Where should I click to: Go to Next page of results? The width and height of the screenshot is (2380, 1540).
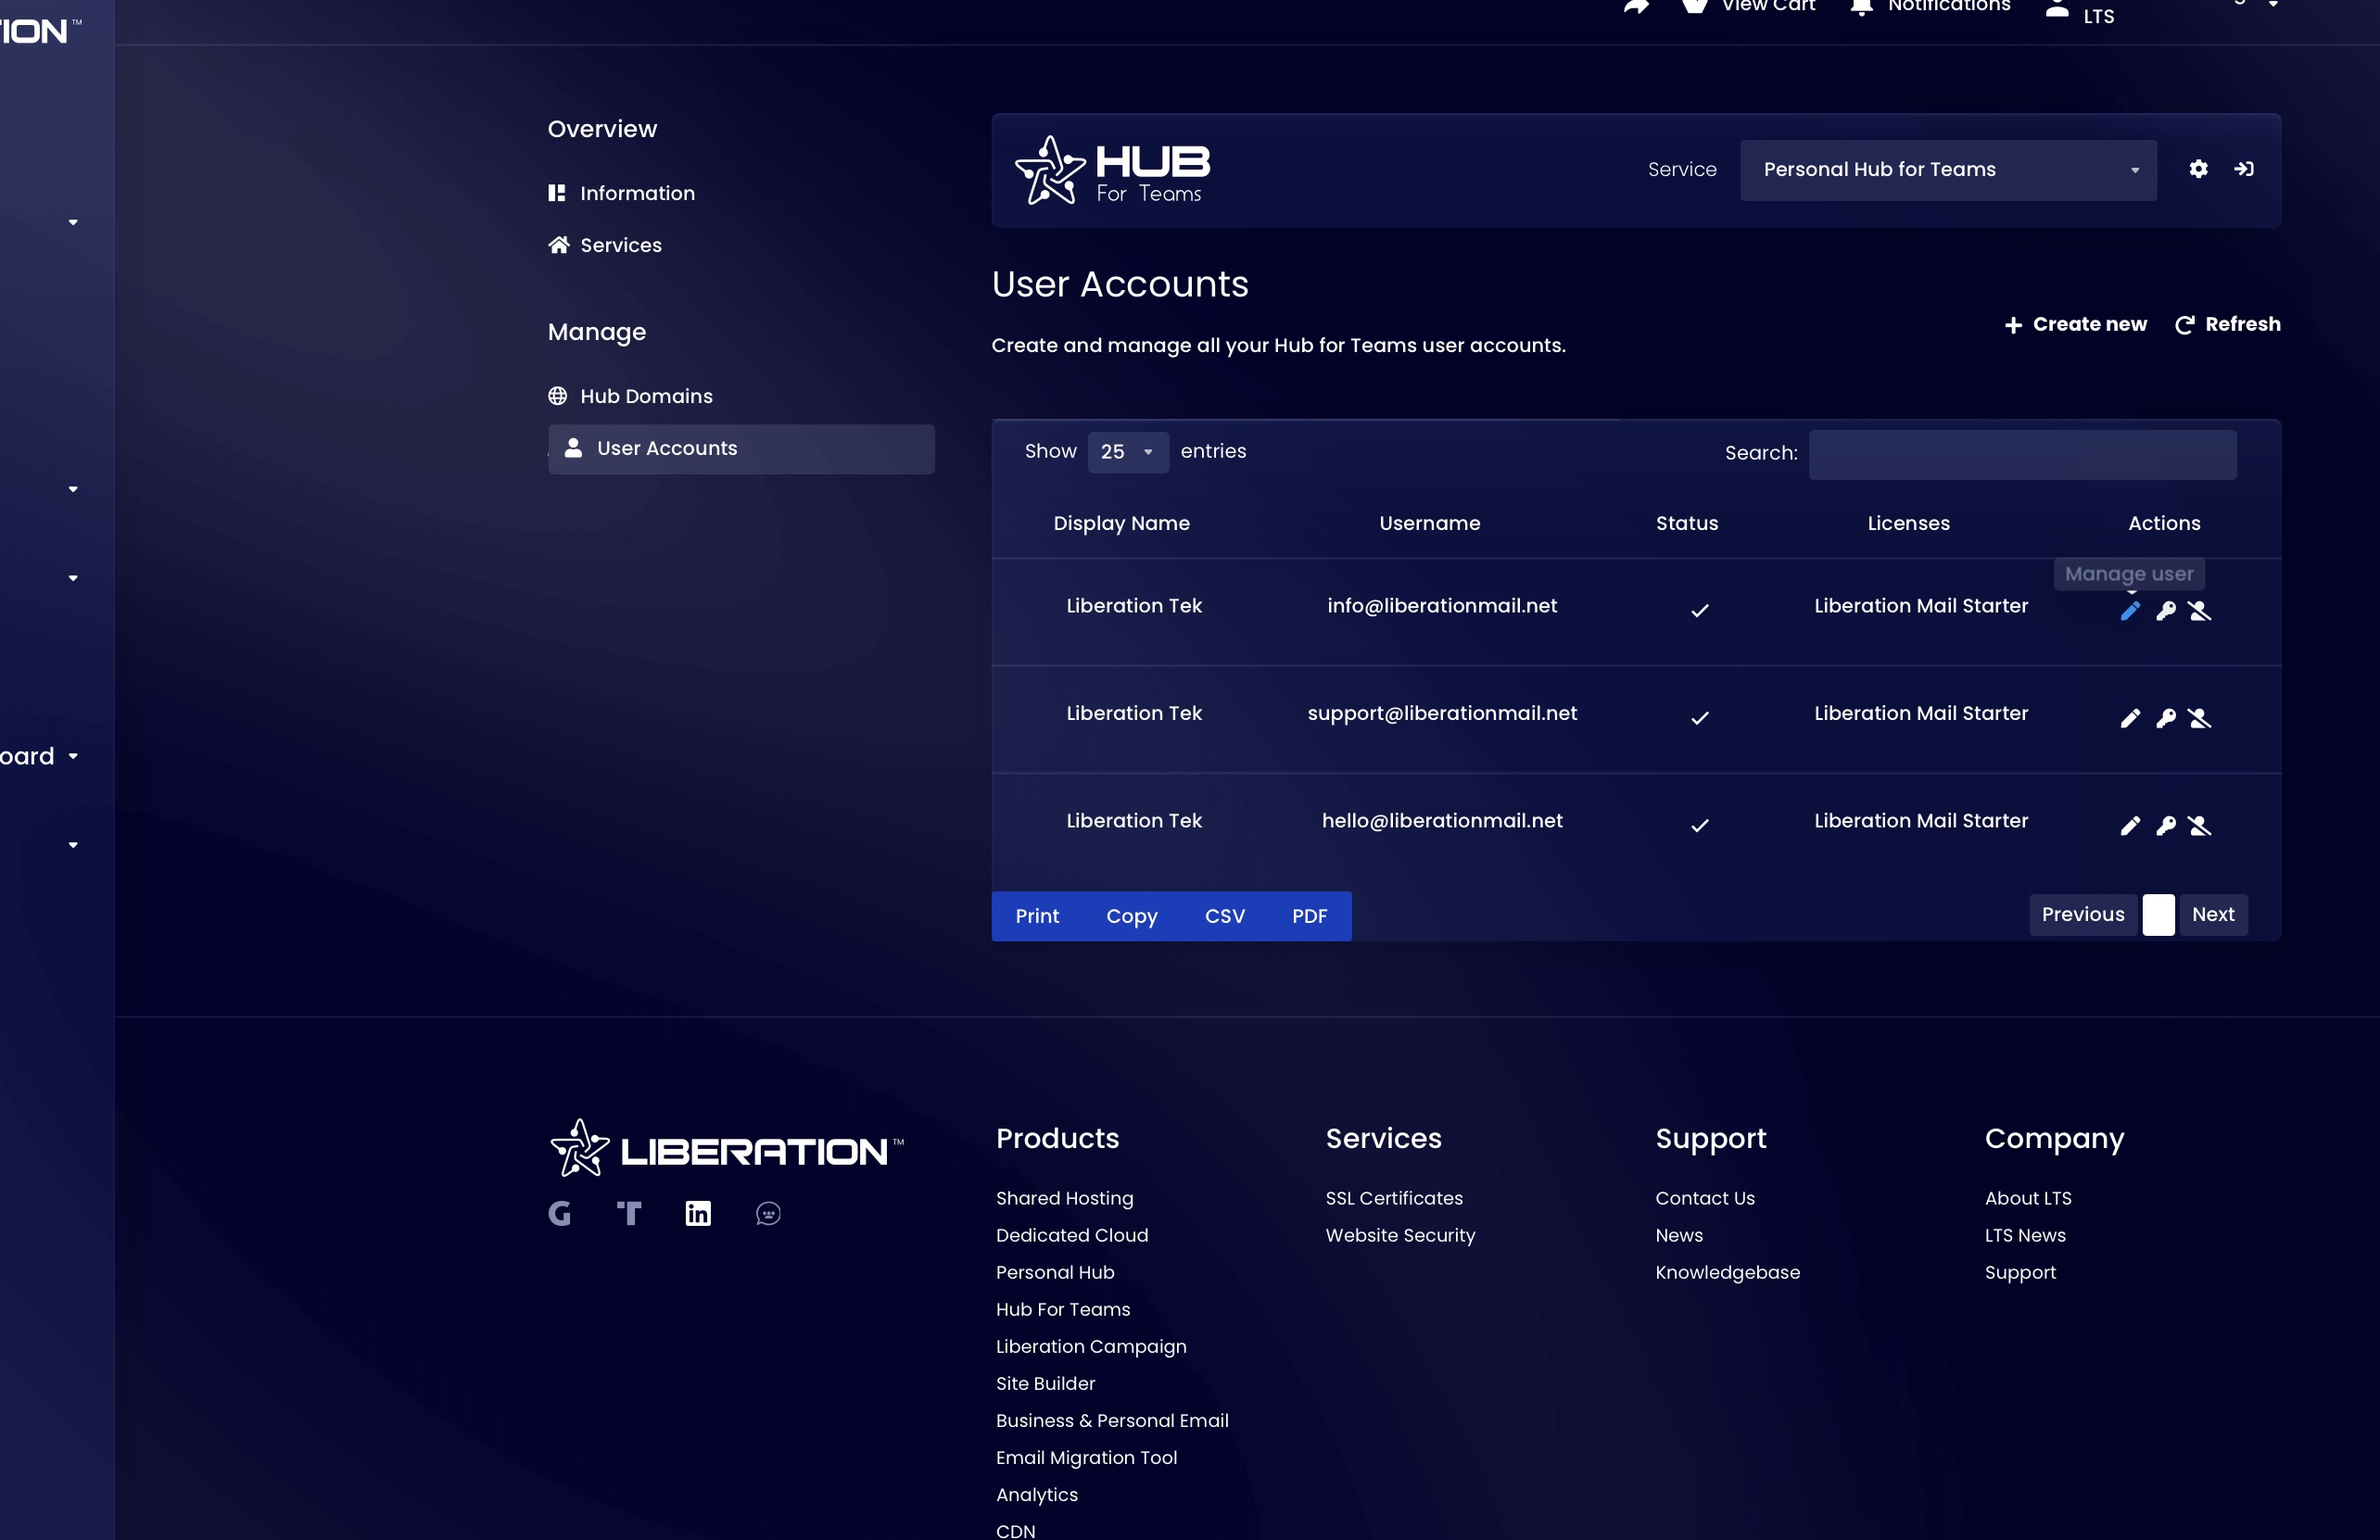[x=2213, y=915]
